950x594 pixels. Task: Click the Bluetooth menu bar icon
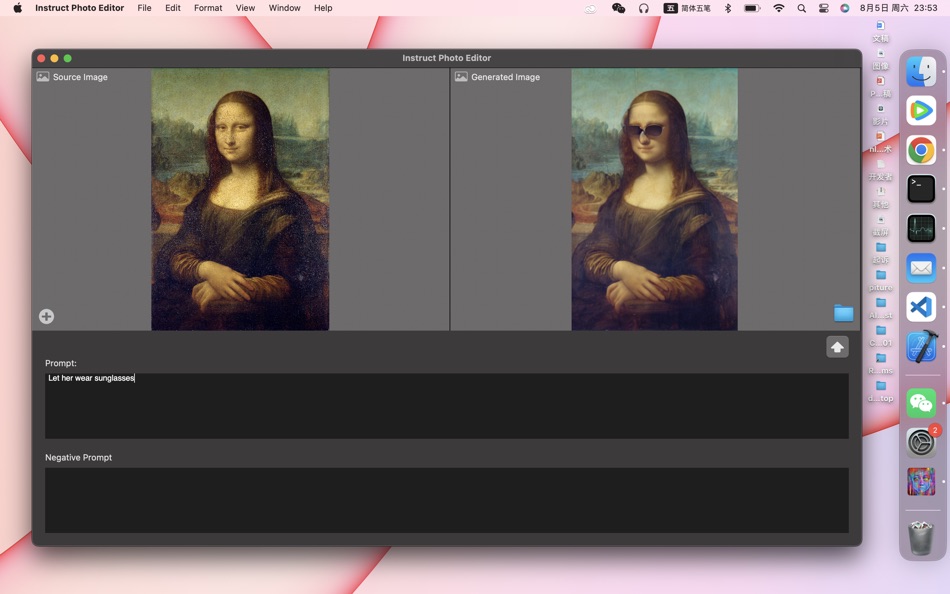coord(728,8)
